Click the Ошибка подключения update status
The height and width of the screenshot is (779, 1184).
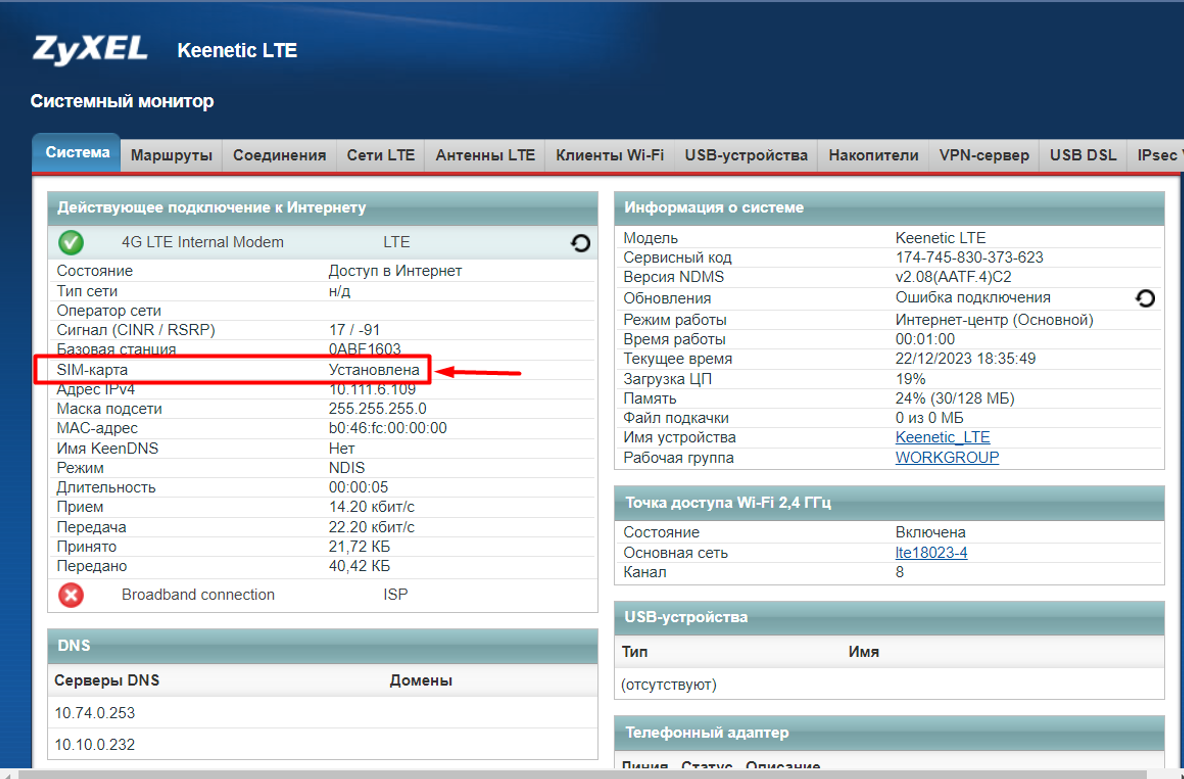click(x=973, y=297)
